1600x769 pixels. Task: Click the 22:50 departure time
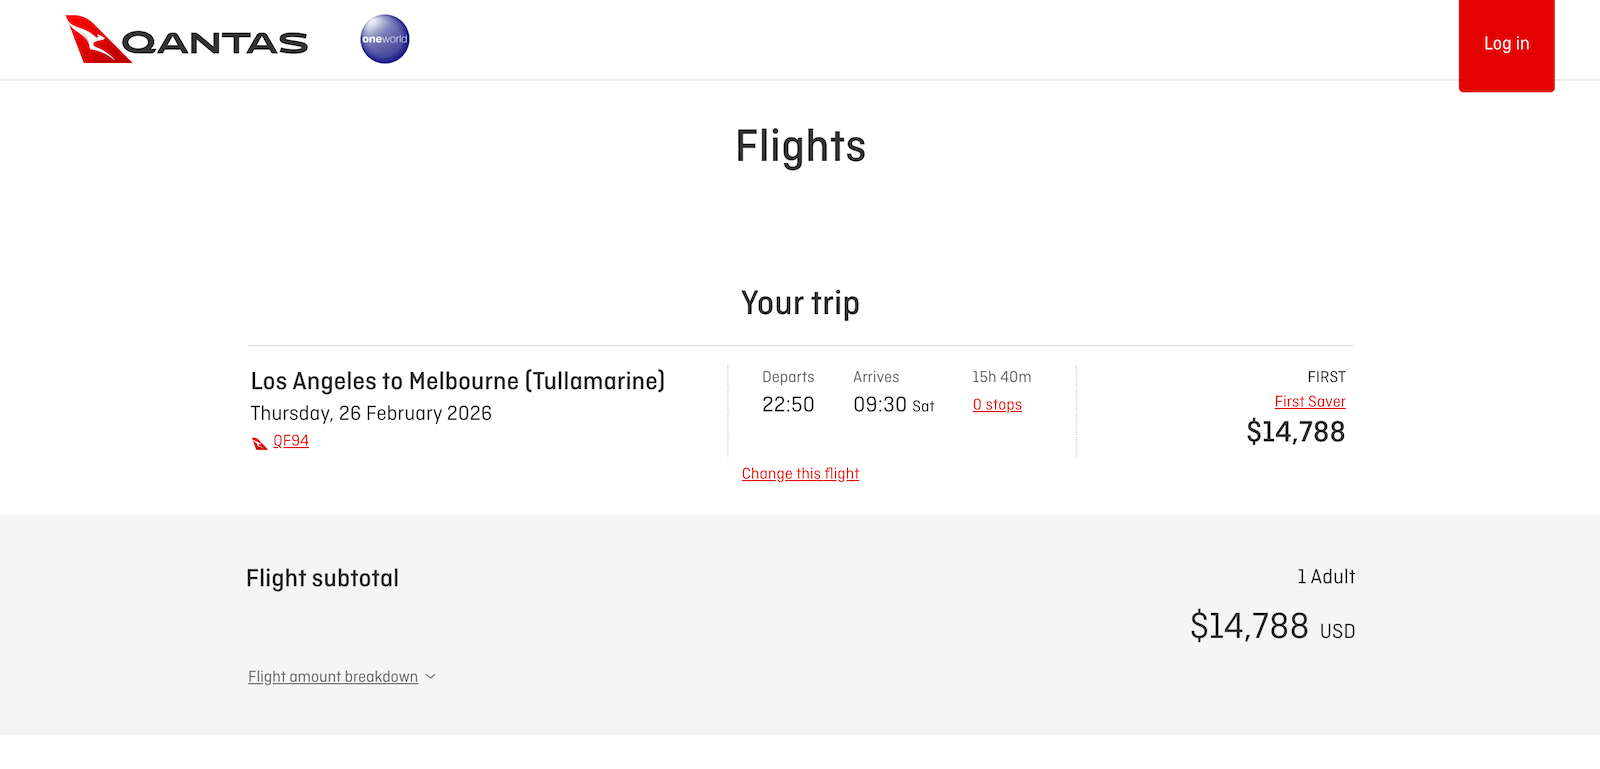(788, 405)
